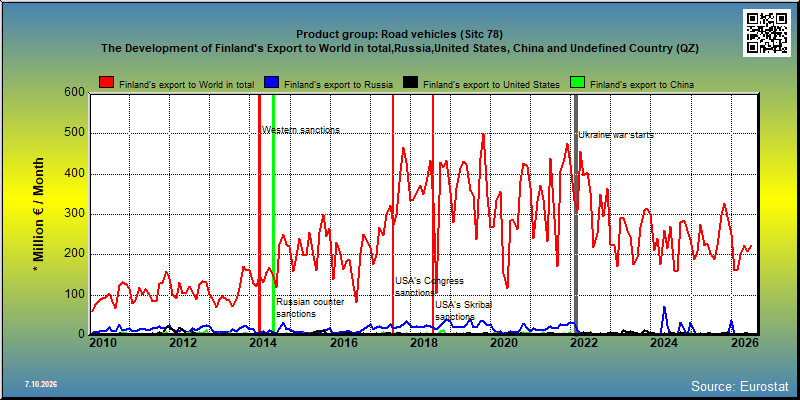This screenshot has width=800, height=400.
Task: Click the blue Russia export legend swatch
Action: pos(271,83)
